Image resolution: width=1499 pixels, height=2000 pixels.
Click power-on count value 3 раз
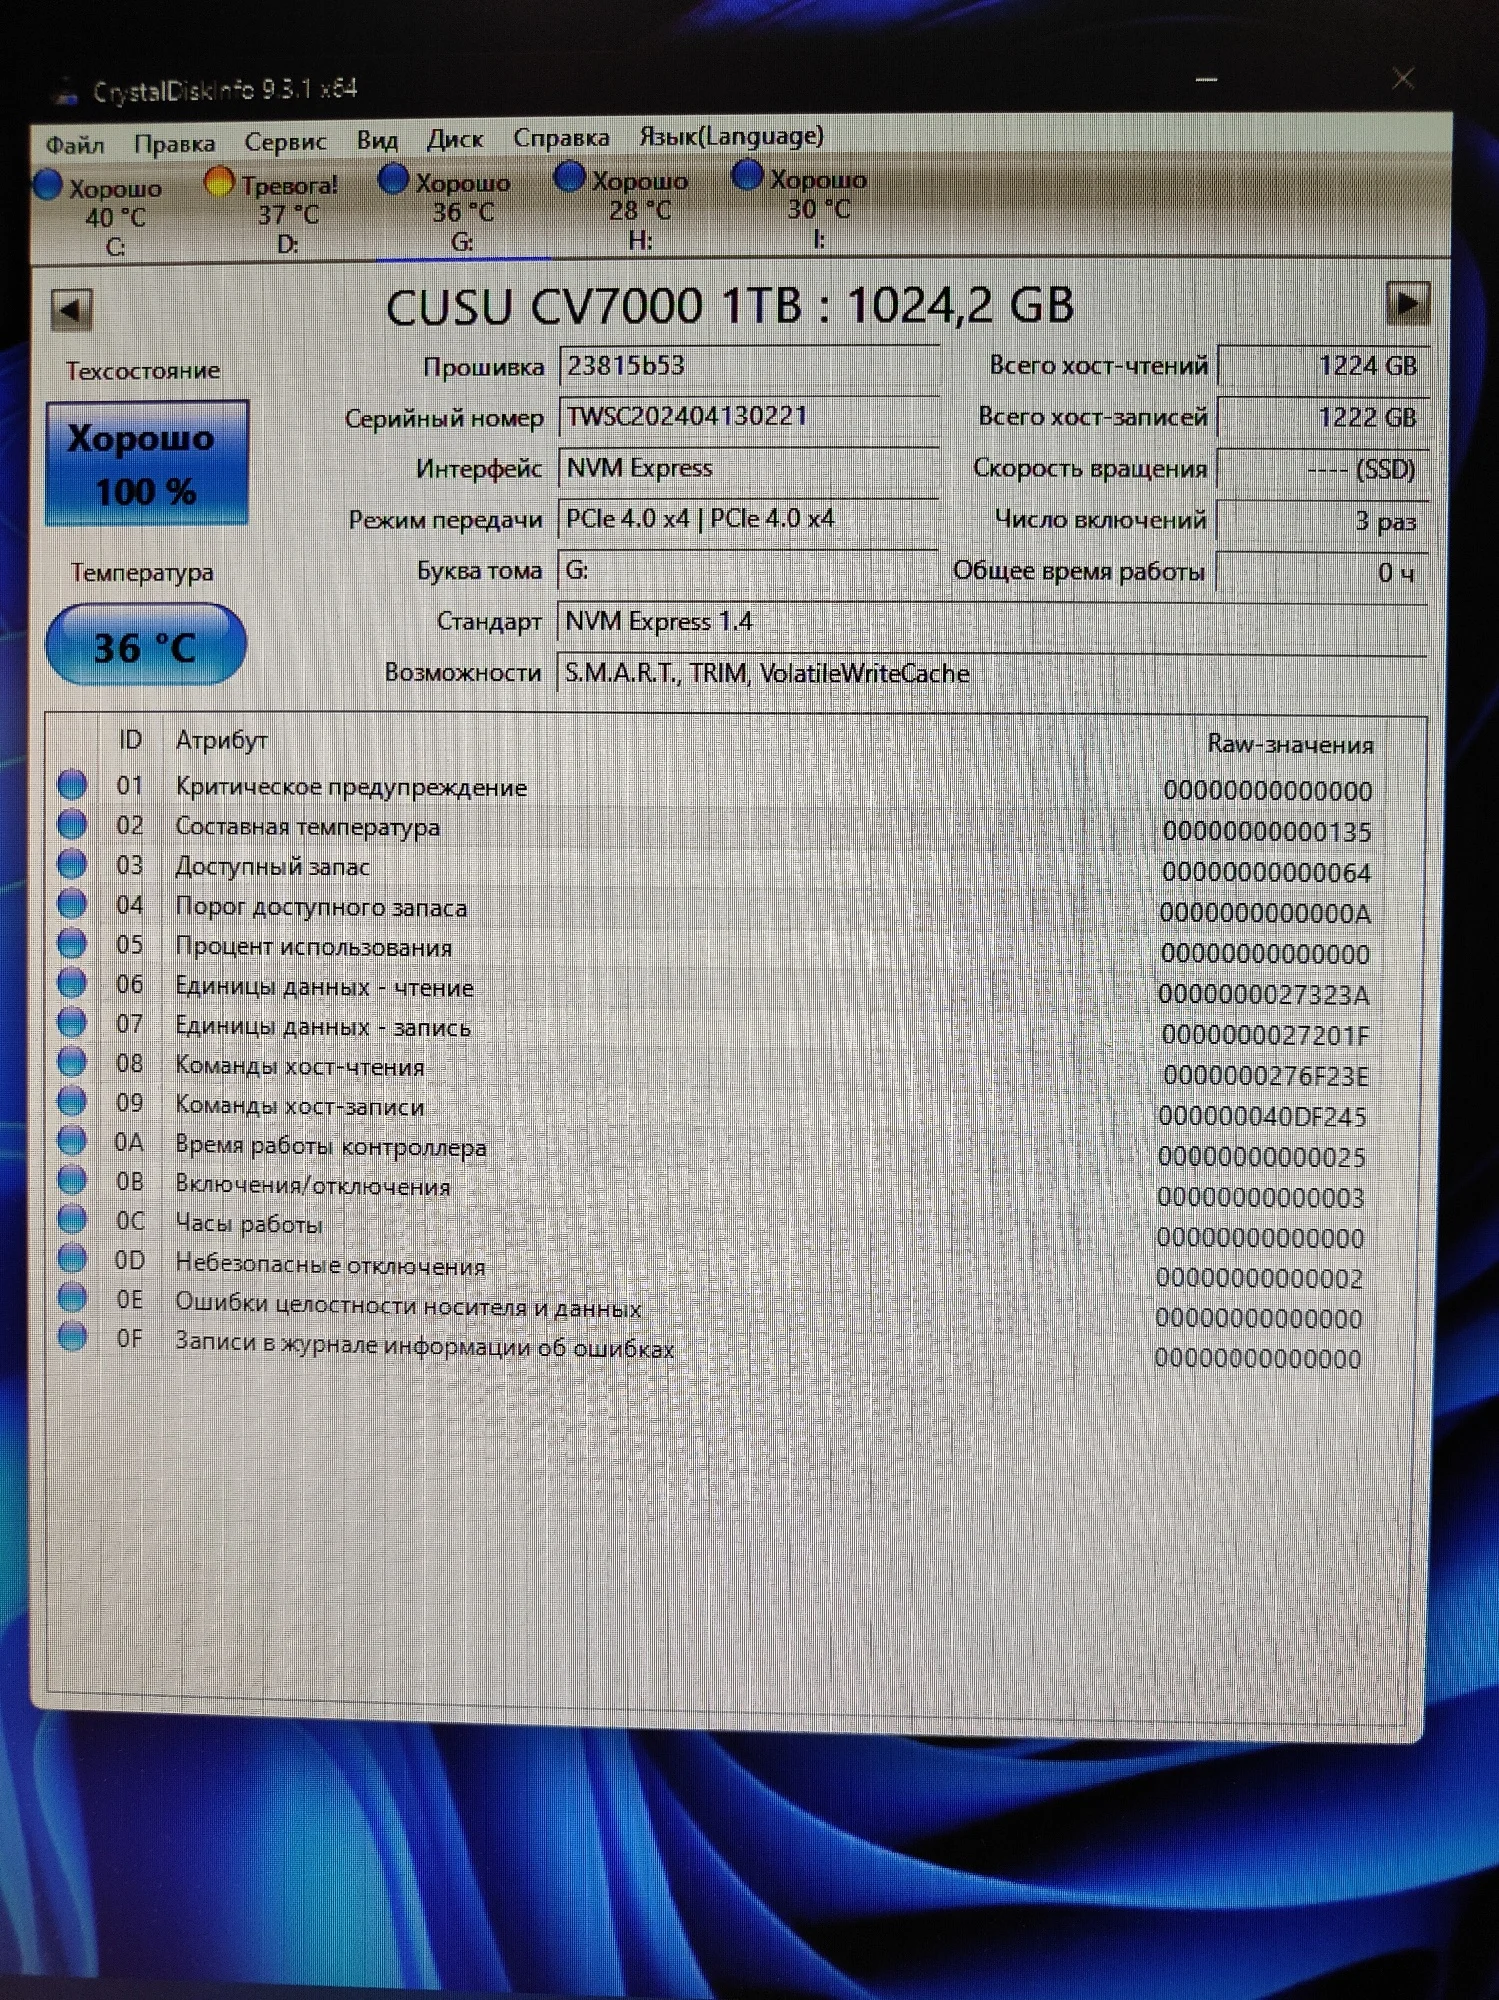coord(1322,521)
